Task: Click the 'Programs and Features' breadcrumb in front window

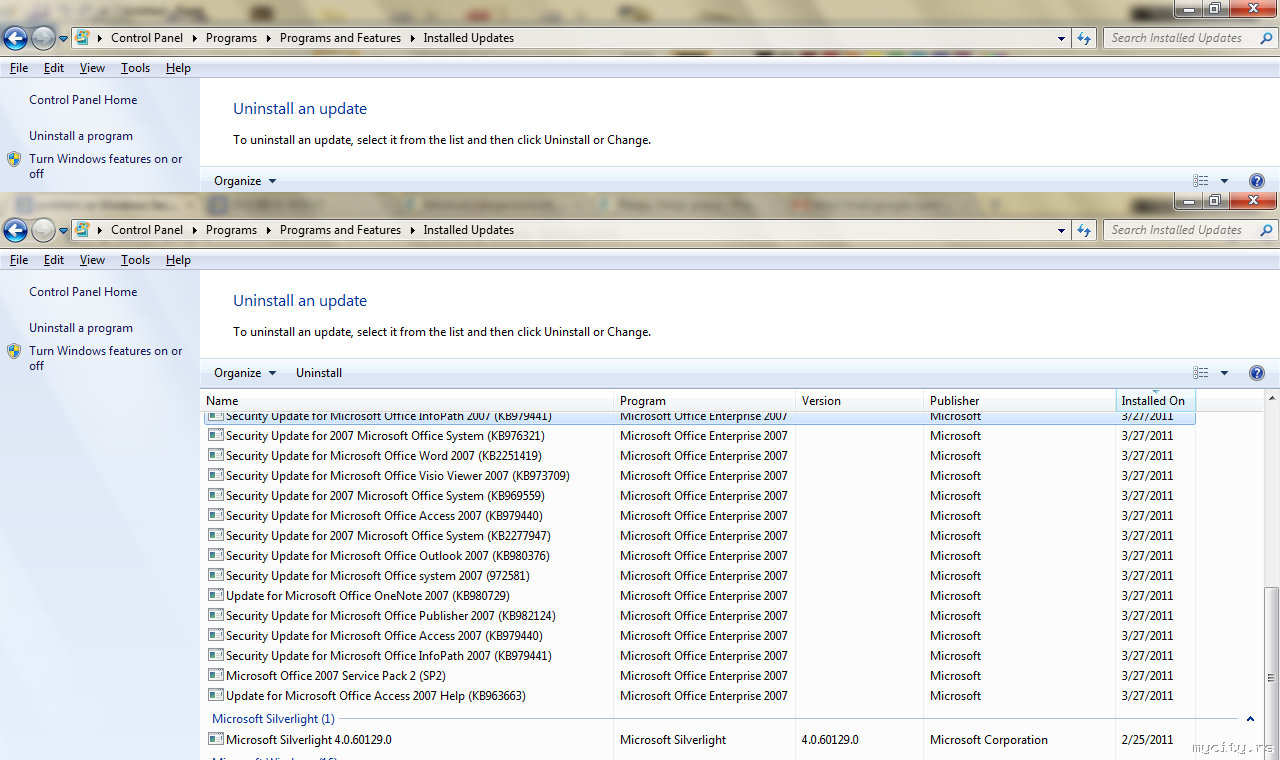Action: pyautogui.click(x=340, y=230)
